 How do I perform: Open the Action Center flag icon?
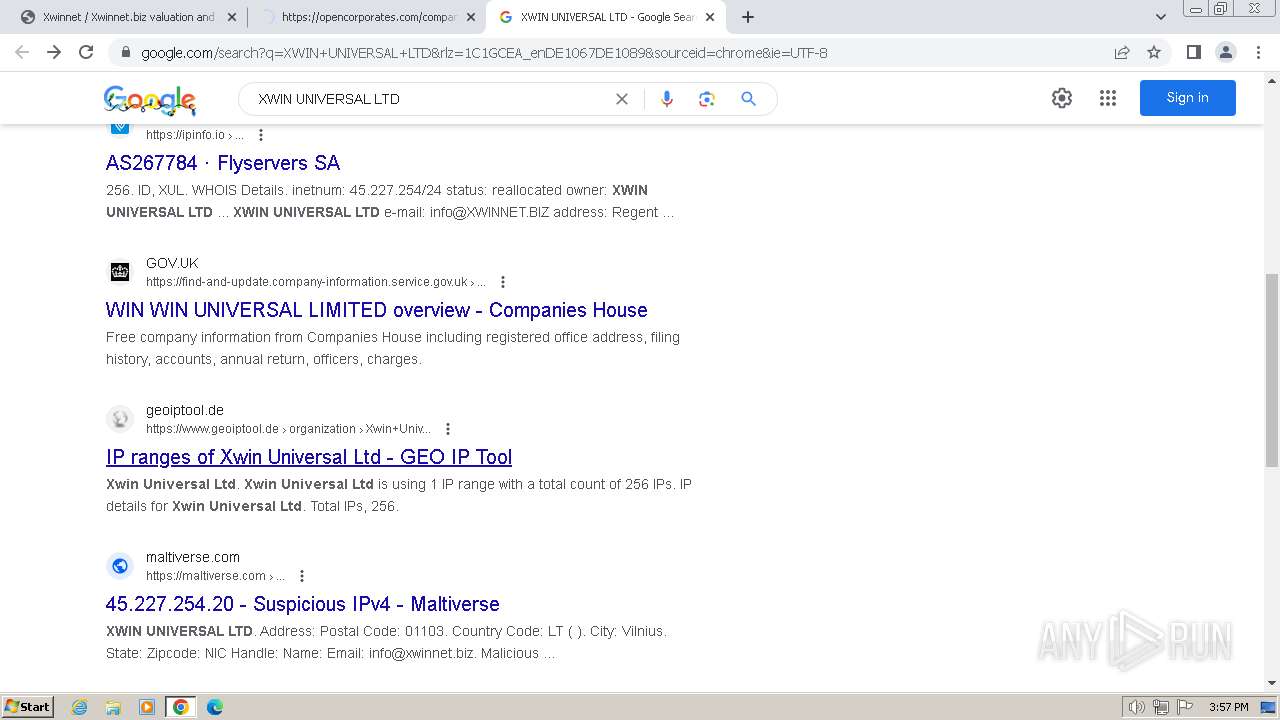1184,707
